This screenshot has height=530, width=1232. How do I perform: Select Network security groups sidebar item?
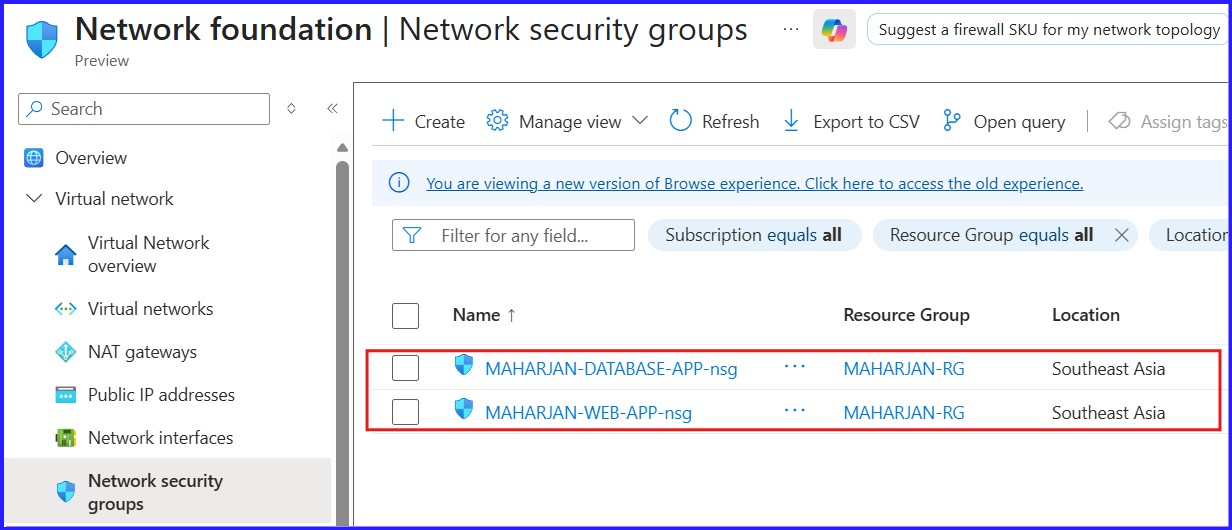(167, 492)
